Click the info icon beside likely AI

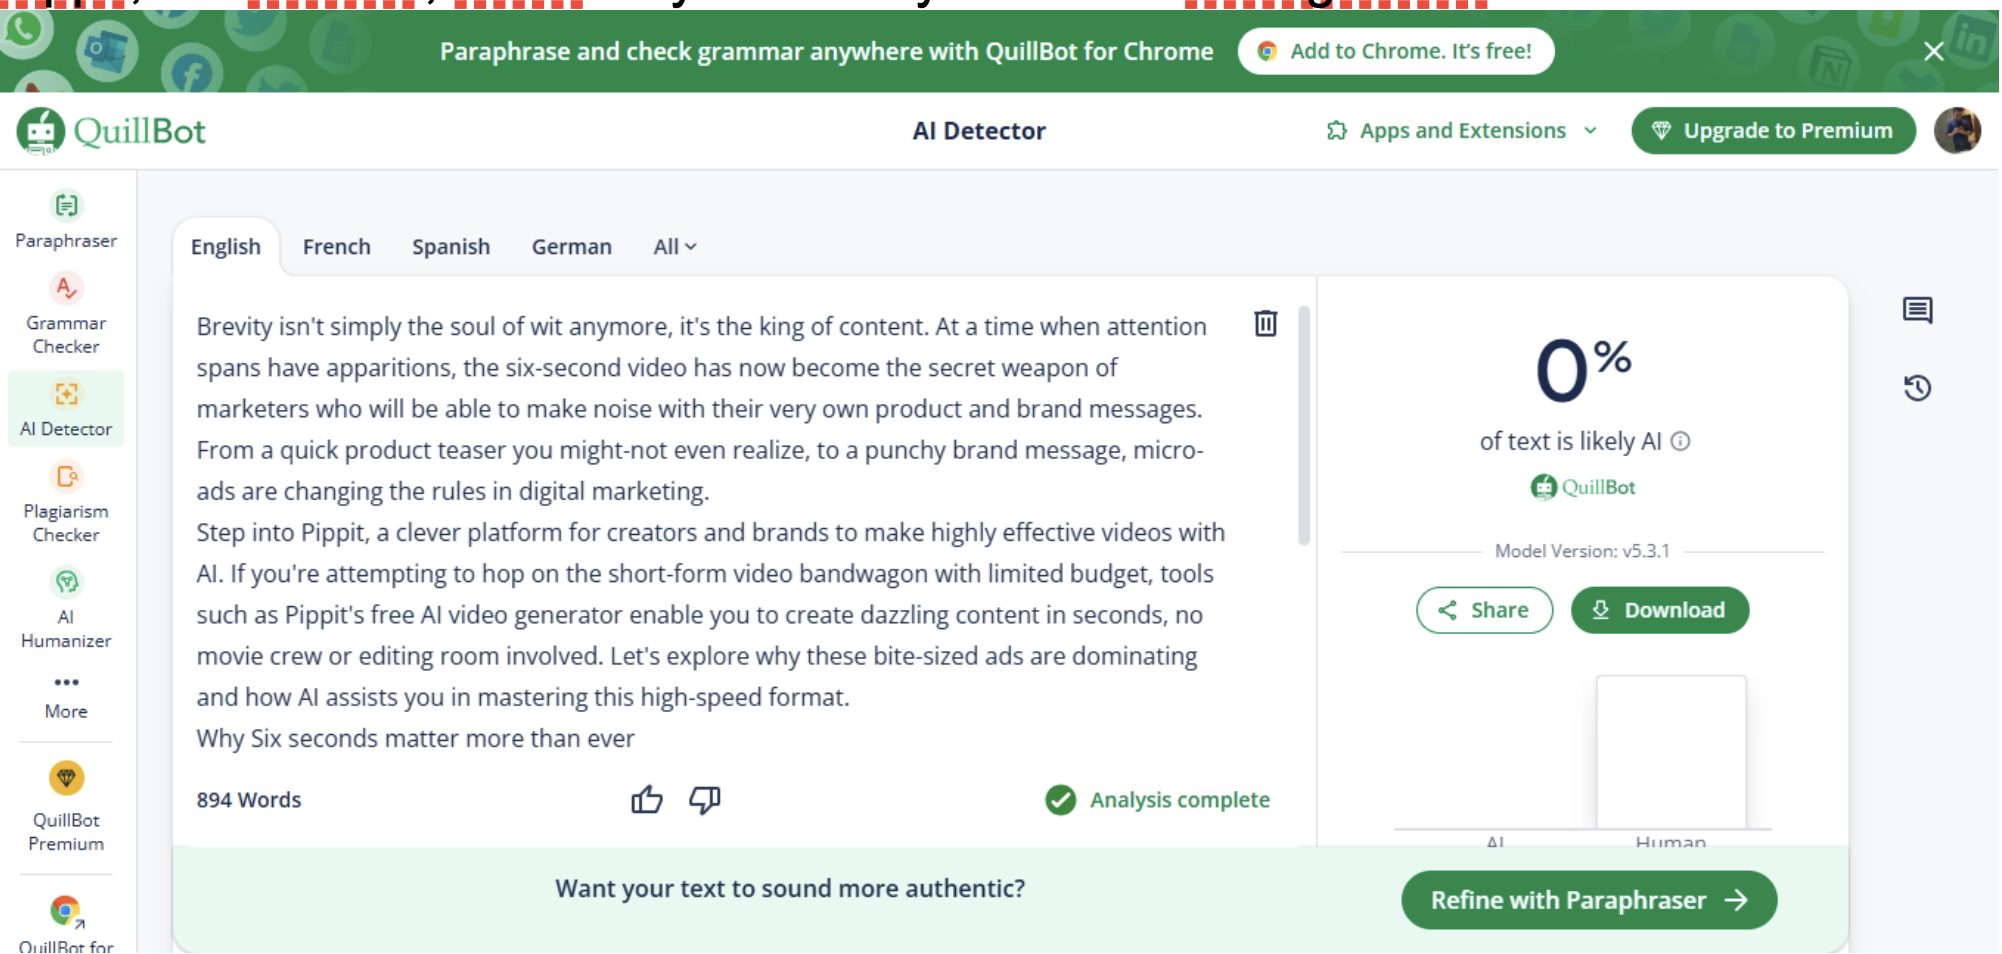click(x=1680, y=441)
